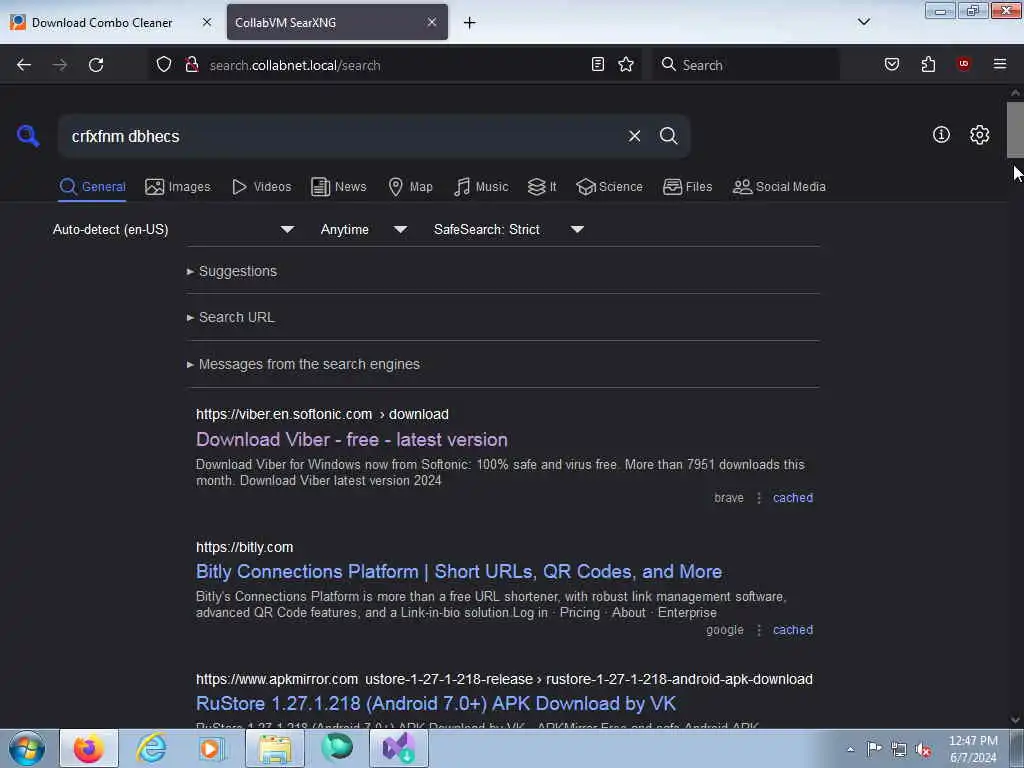Go back to the previous page
This screenshot has width=1024, height=768.
point(24,65)
